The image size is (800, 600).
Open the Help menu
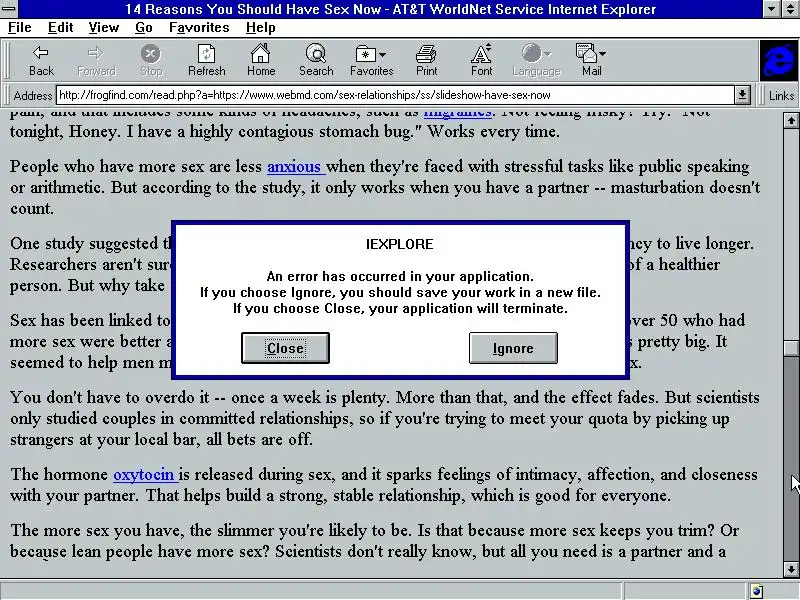(260, 28)
